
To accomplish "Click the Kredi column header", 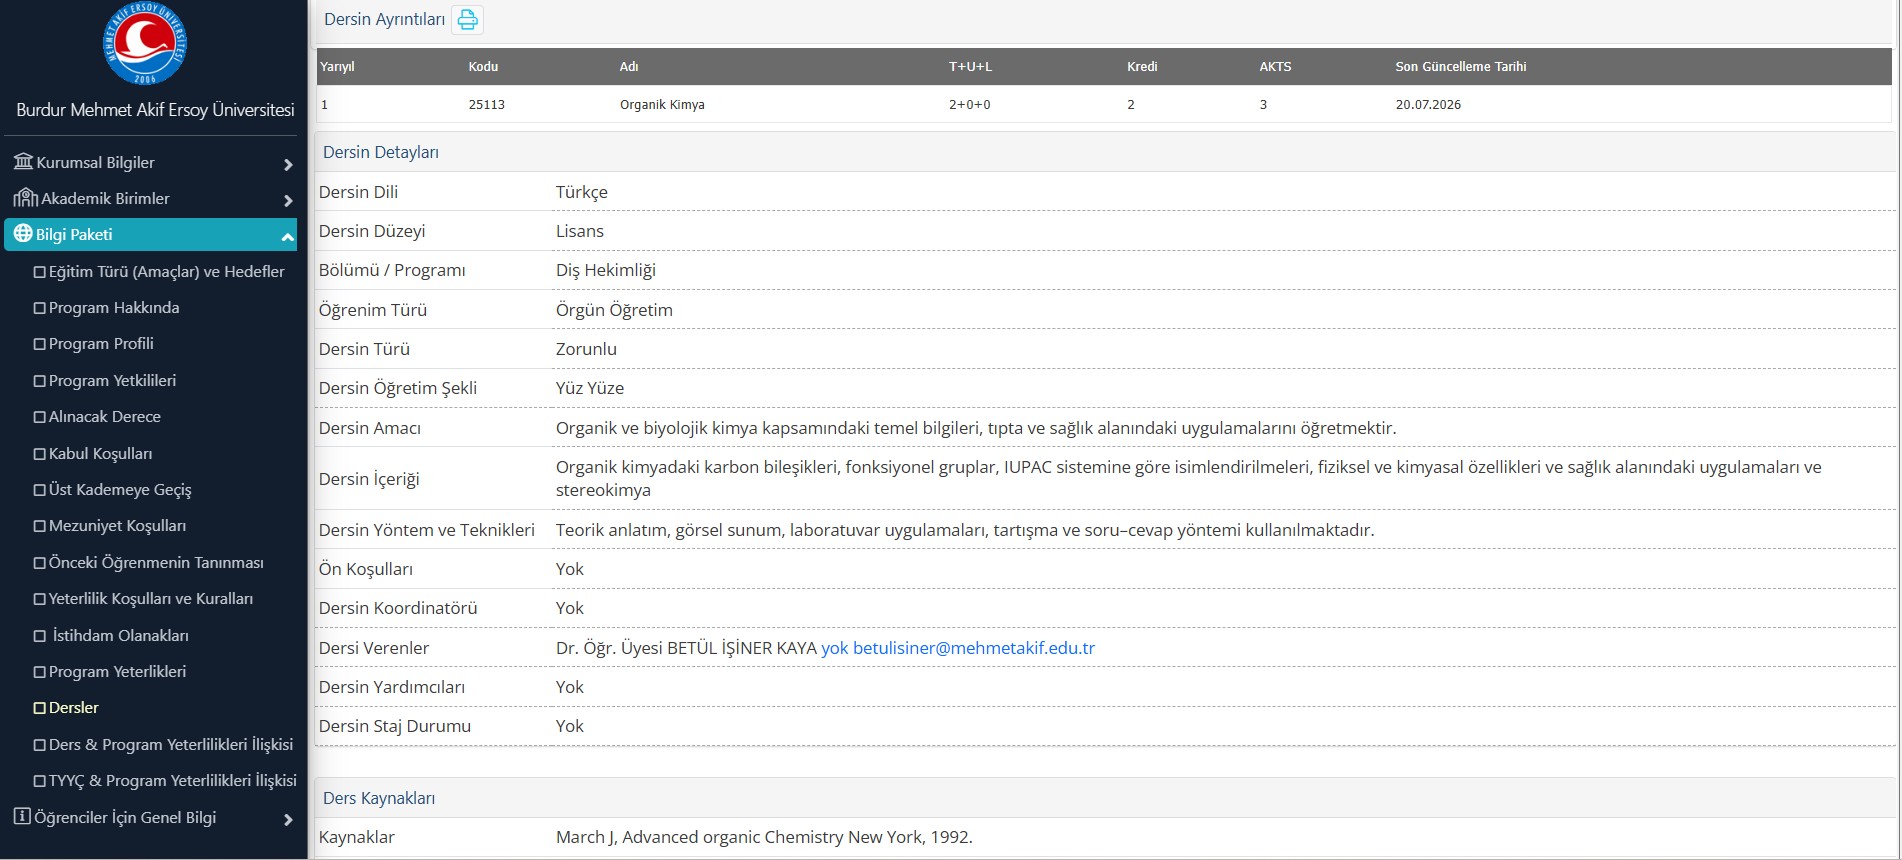I will [1142, 67].
